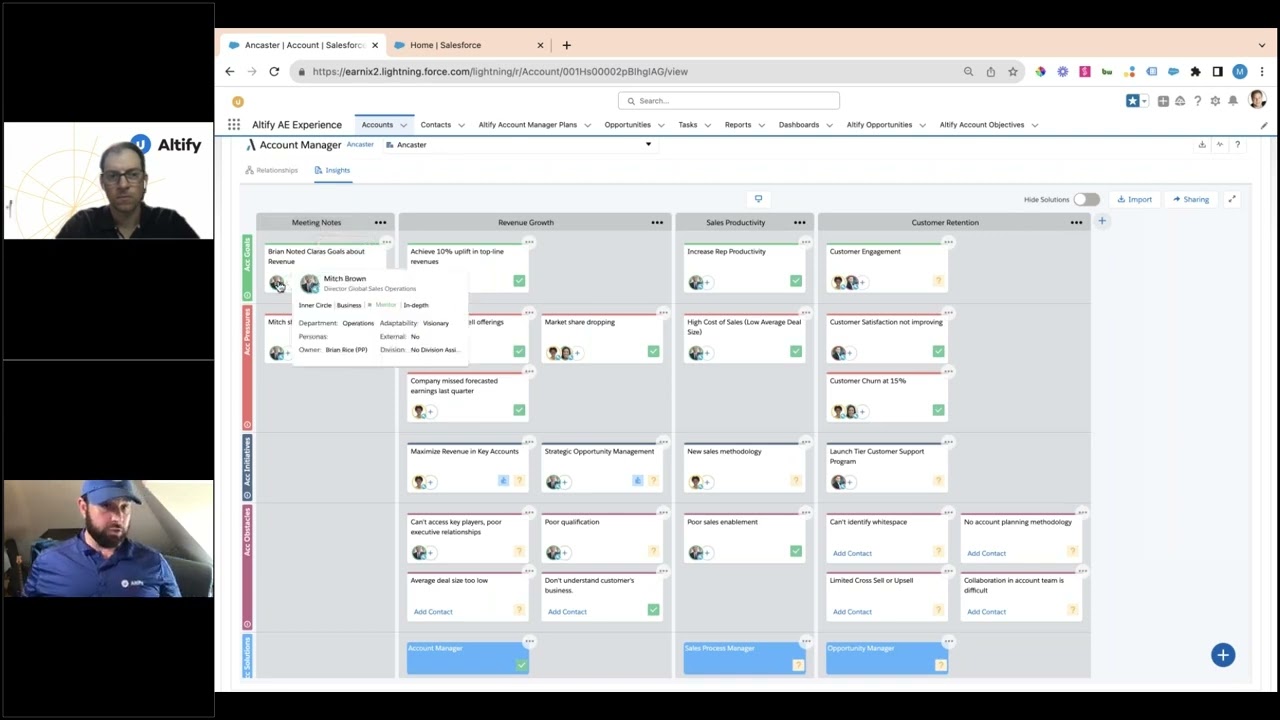1280x720 pixels.
Task: Toggle checkmark on Increase Rep Productivity card
Action: (796, 281)
